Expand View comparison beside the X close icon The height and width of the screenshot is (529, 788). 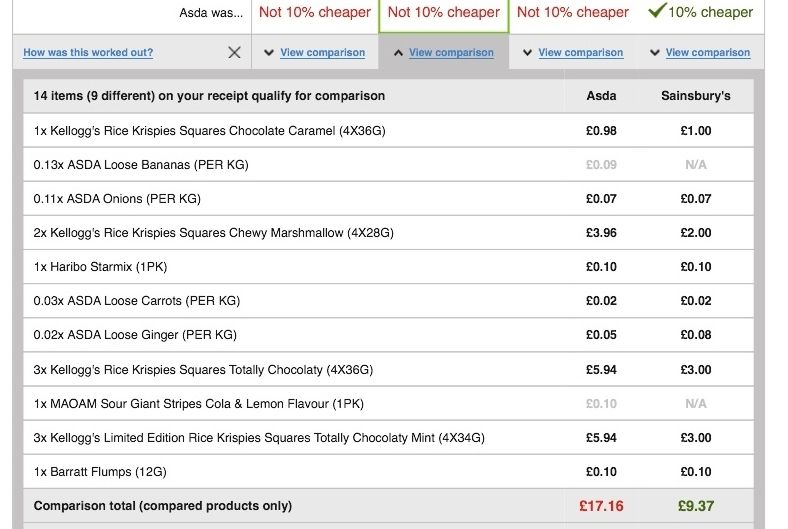tap(314, 53)
